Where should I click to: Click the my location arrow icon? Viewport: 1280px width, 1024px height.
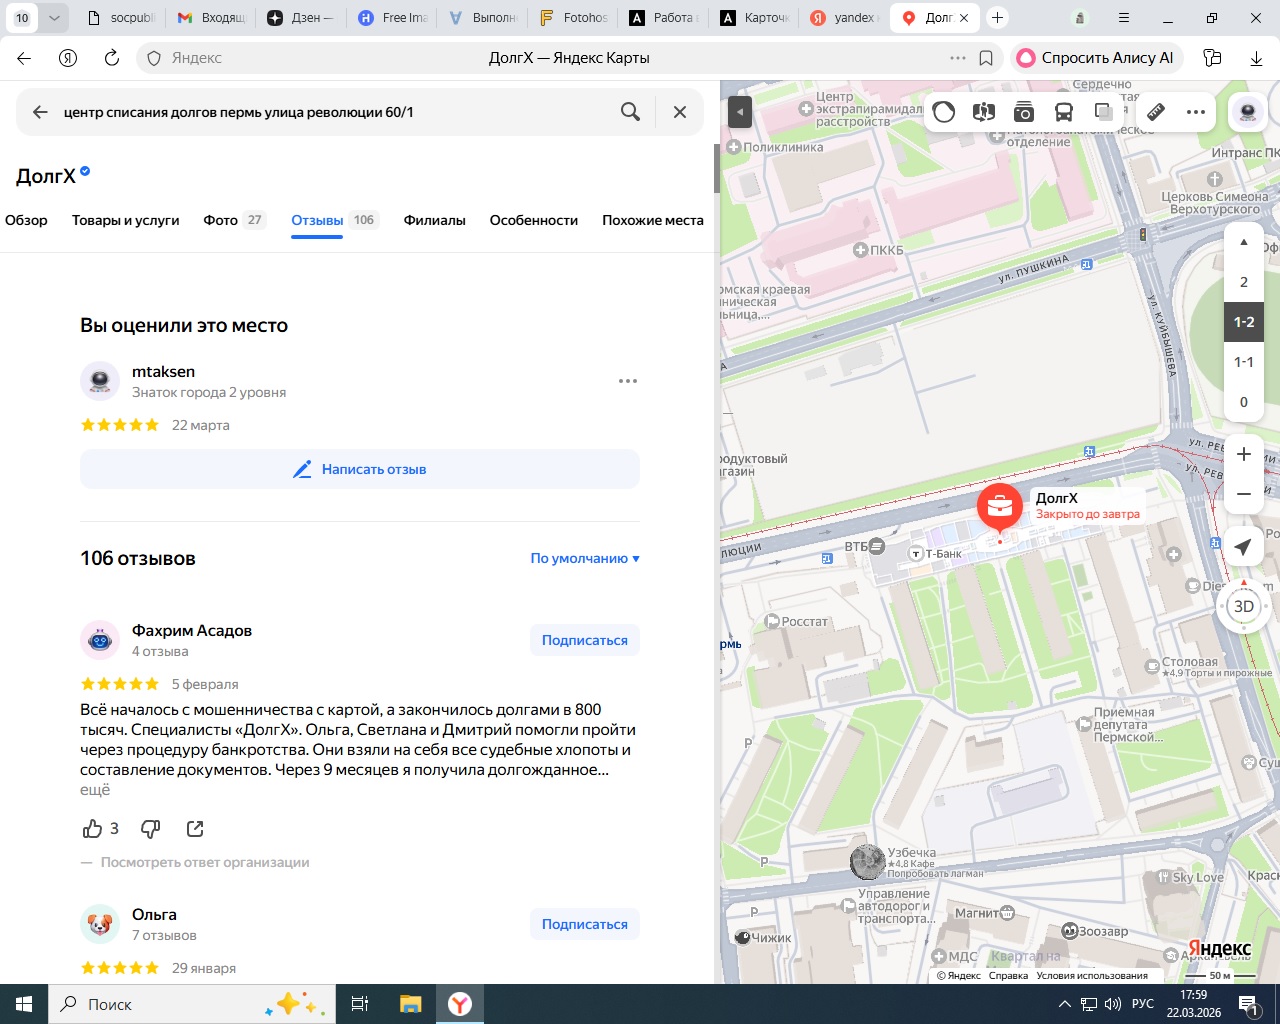pos(1243,546)
